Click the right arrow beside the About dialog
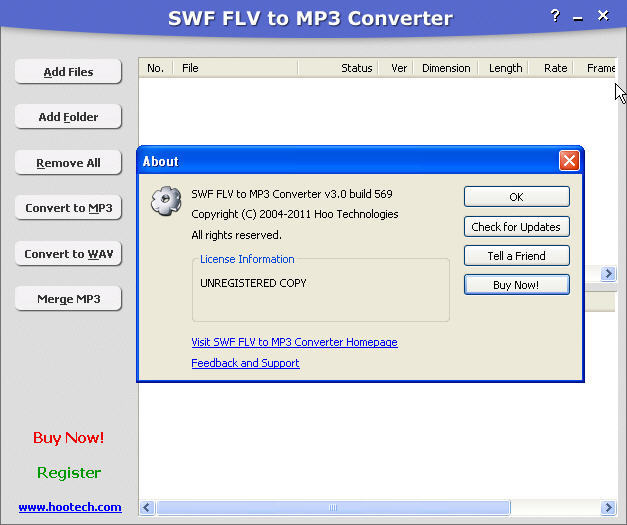The height and width of the screenshot is (525, 627). click(608, 274)
